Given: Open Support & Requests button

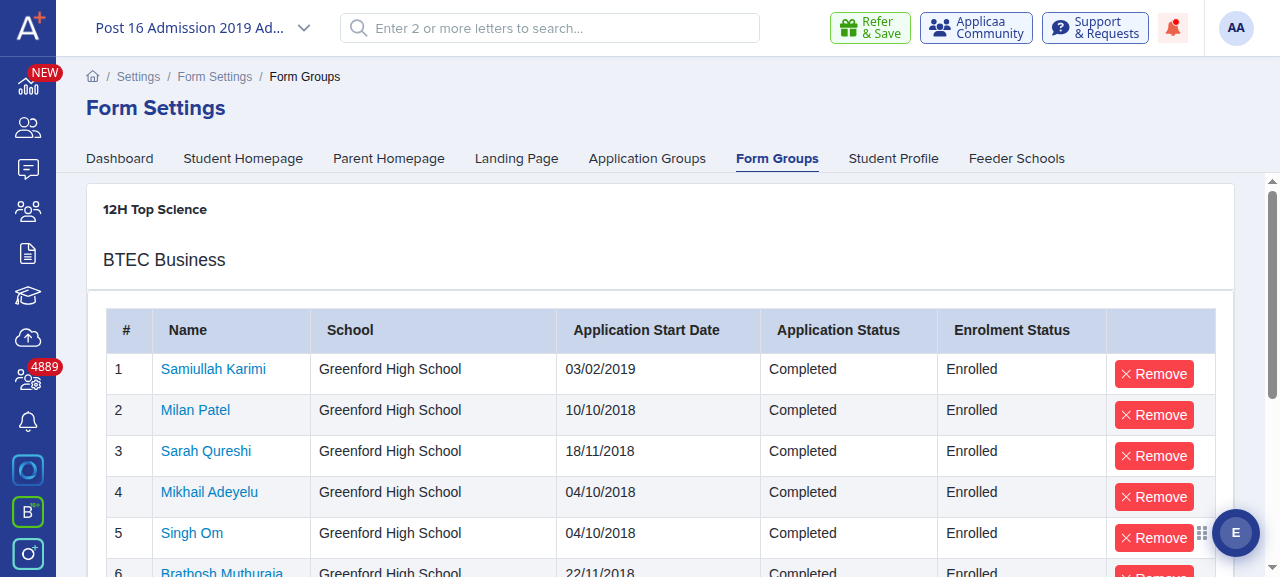Looking at the screenshot, I should 1095,28.
